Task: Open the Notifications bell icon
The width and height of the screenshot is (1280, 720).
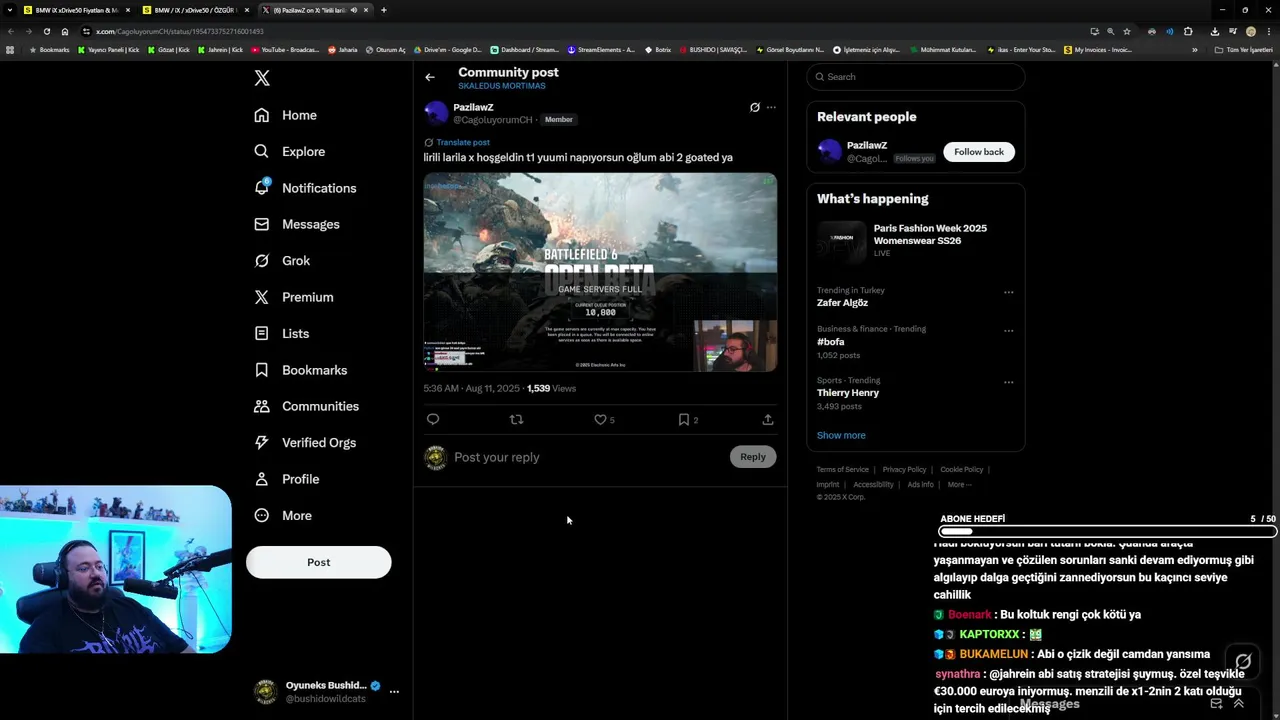Action: coord(262,187)
